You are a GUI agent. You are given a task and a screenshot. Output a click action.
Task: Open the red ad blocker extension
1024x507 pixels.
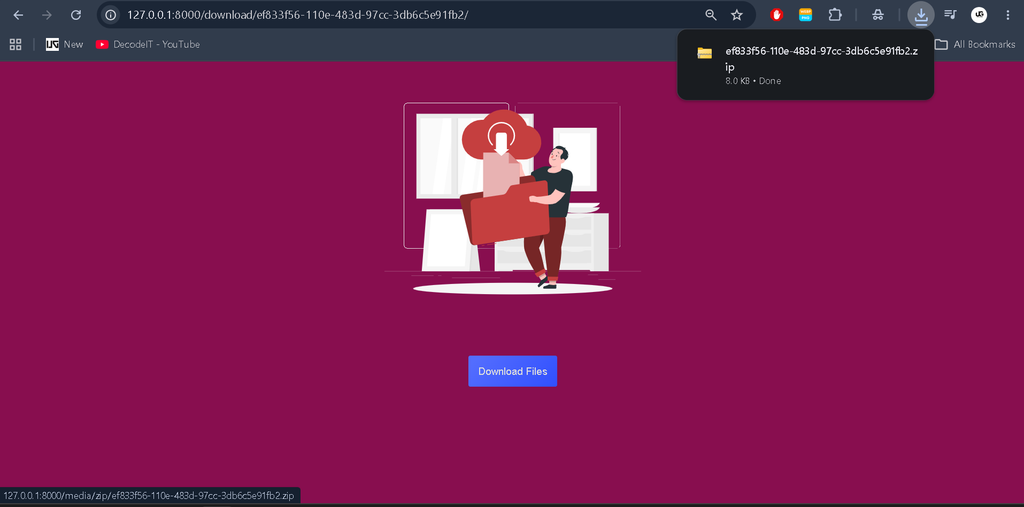[x=776, y=15]
